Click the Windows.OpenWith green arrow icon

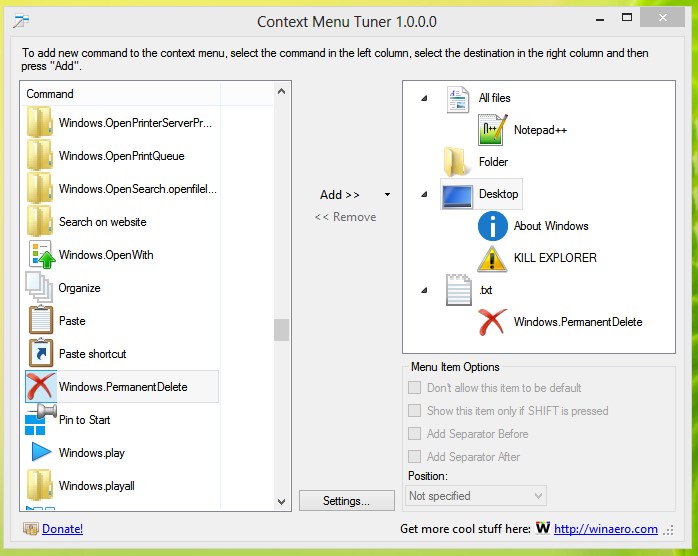[41, 254]
